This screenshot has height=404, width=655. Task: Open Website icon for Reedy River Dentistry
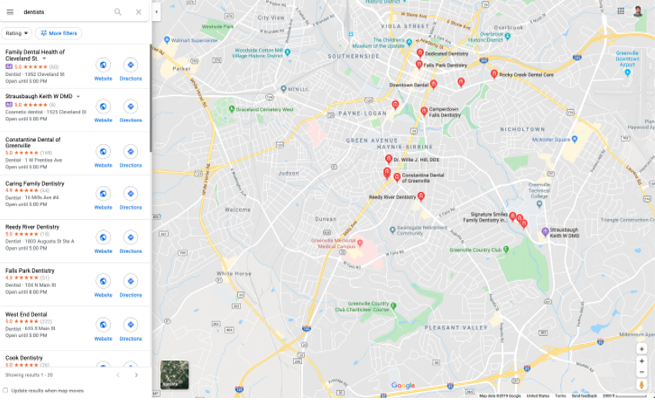coord(103,238)
